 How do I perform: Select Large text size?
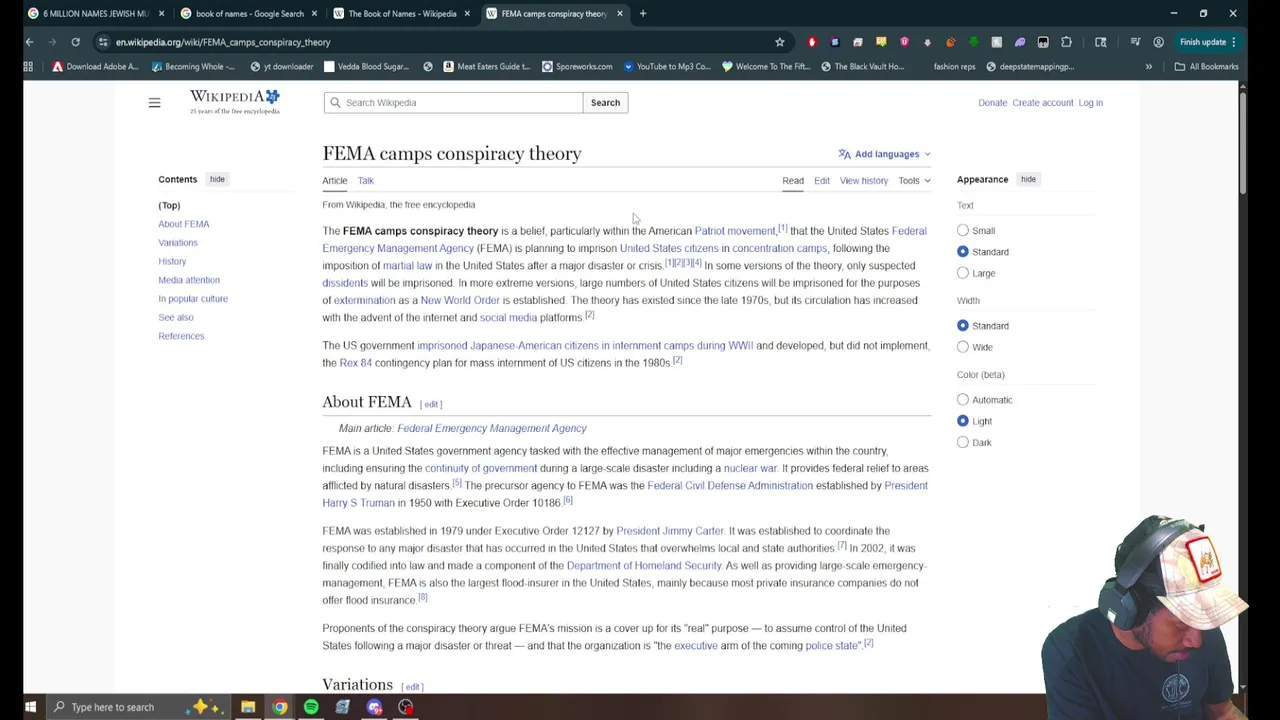(x=963, y=273)
